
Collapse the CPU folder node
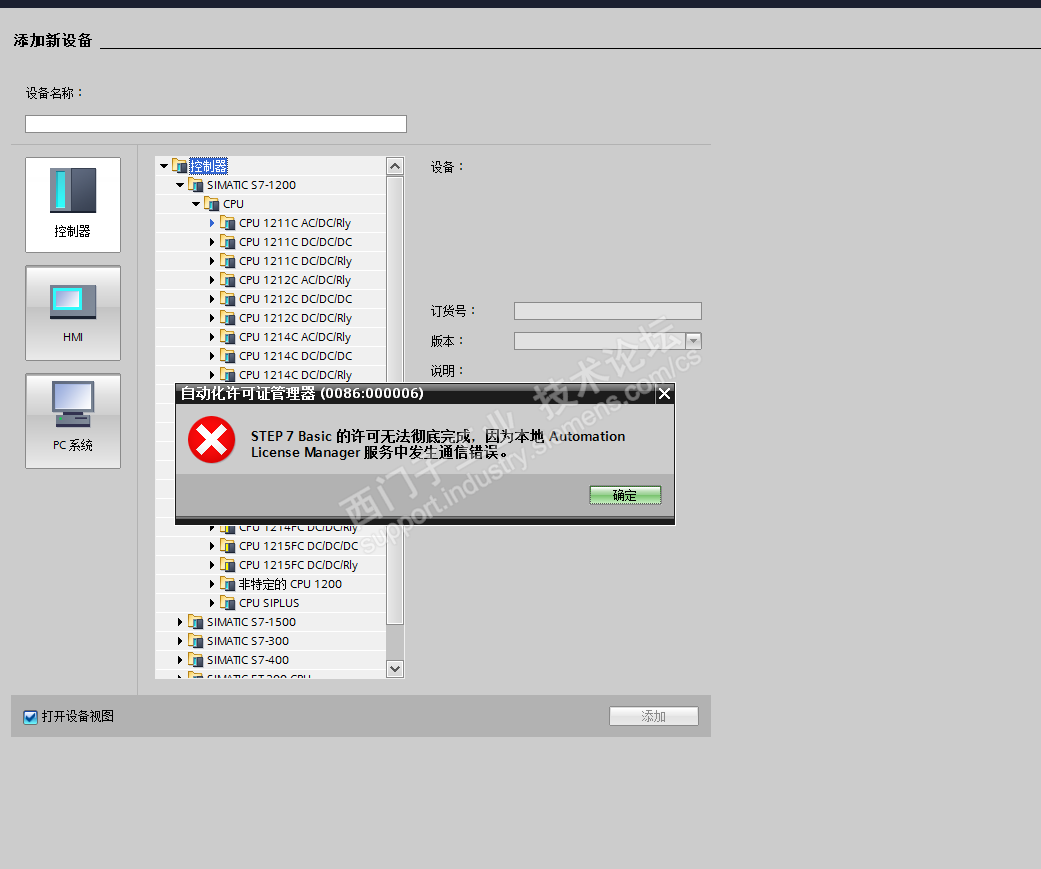(196, 204)
